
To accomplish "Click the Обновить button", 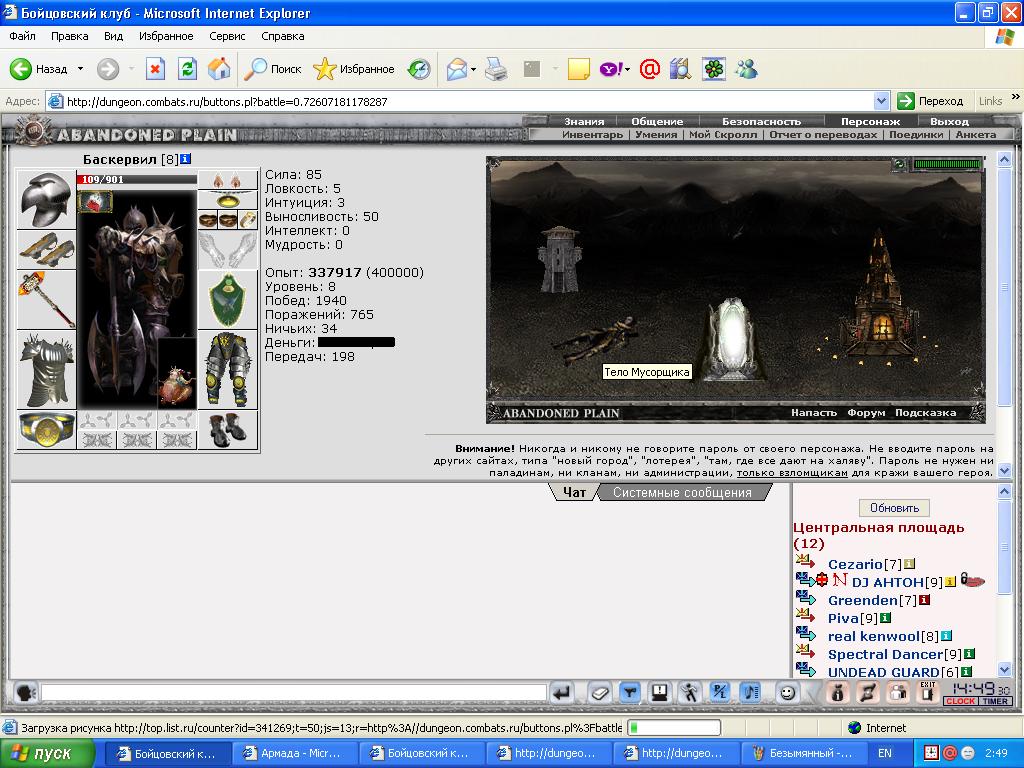I will click(x=894, y=507).
